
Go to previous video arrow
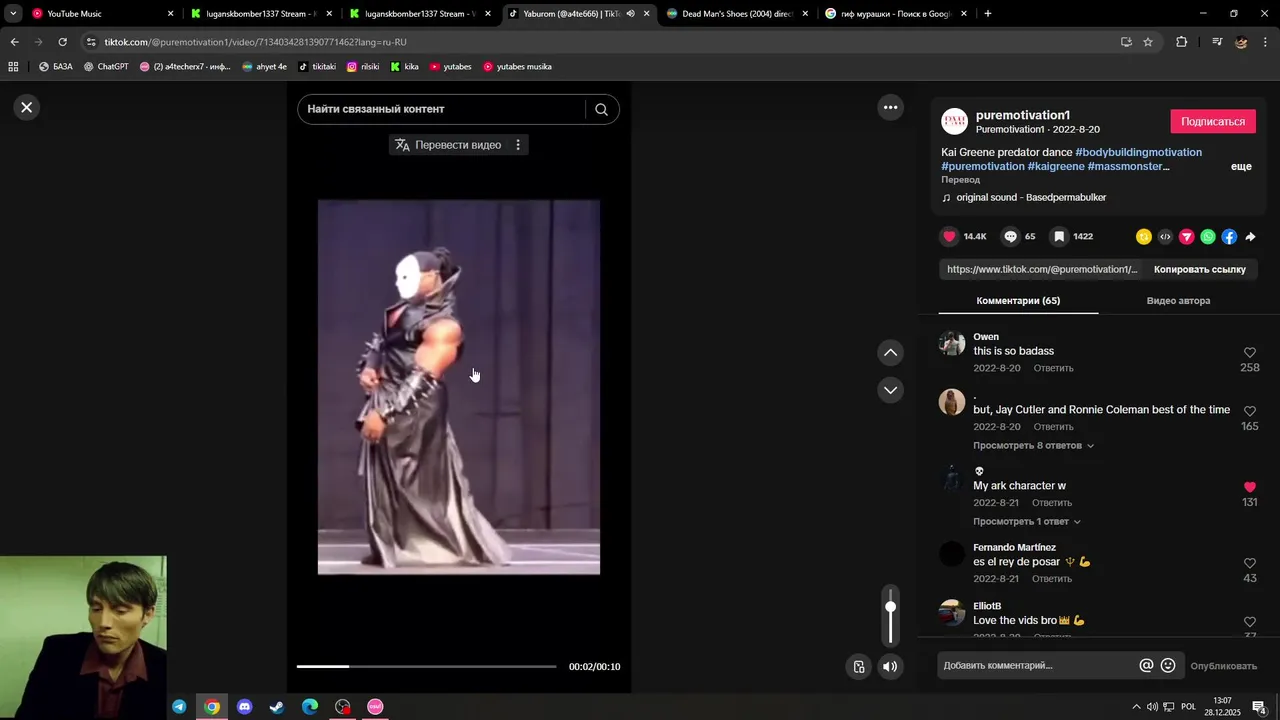(x=890, y=352)
